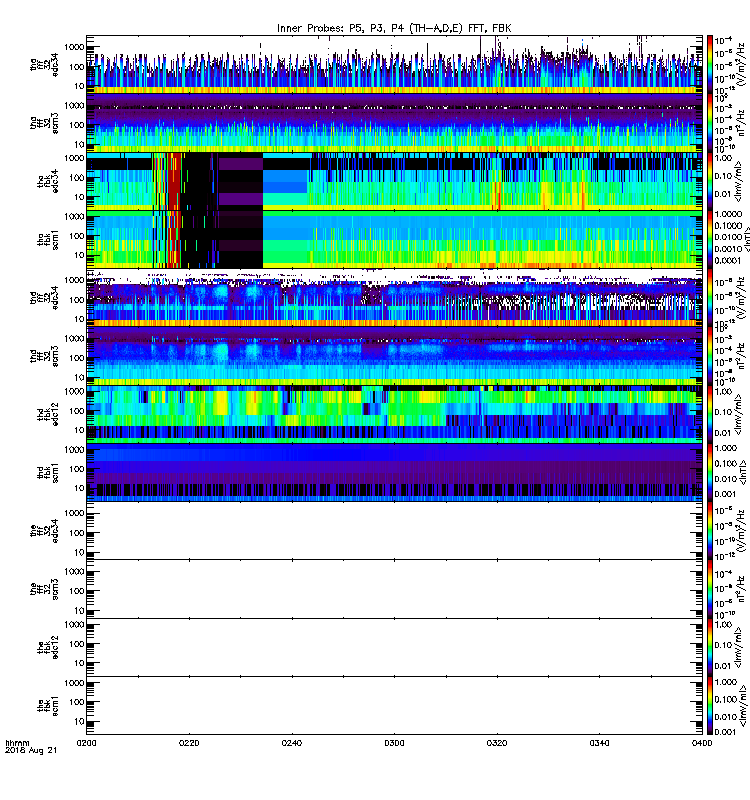Screen dimensions: 750x800
Task: Click color bar of the fbk scm1 panel
Action: [710, 706]
